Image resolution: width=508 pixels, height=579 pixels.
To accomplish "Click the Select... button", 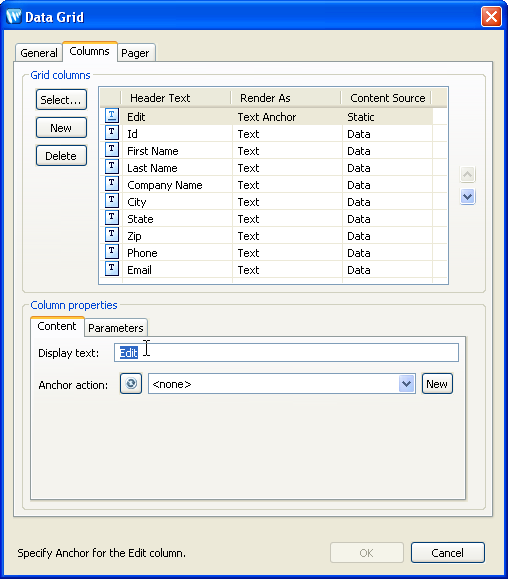I will click(x=61, y=100).
